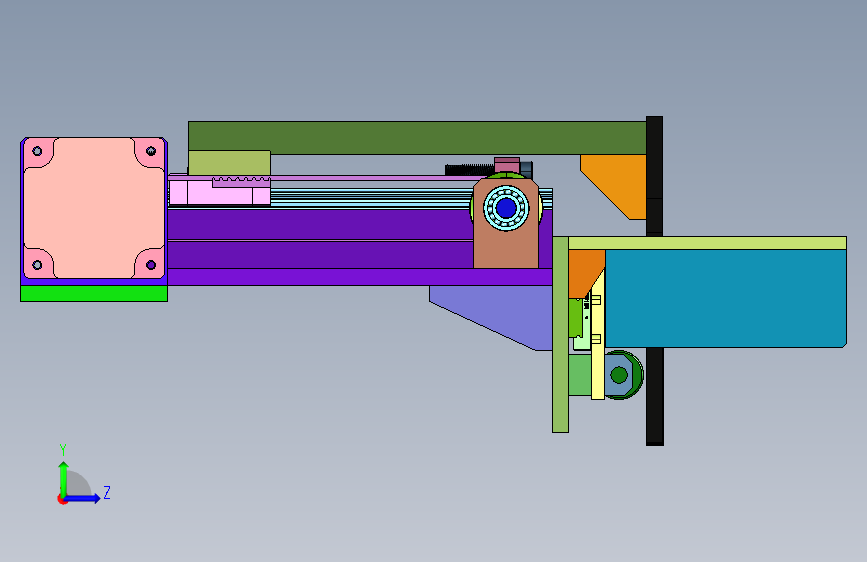867x562 pixels.
Task: Select the medium green block beside the roller
Action: pos(579,375)
